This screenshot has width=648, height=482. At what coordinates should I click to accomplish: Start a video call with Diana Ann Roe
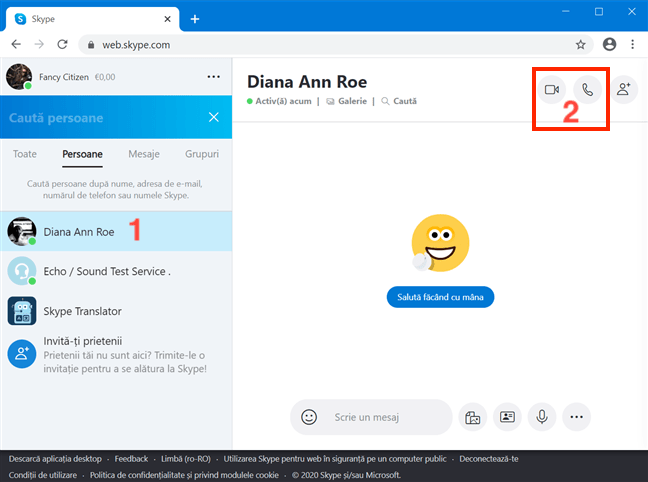[552, 89]
